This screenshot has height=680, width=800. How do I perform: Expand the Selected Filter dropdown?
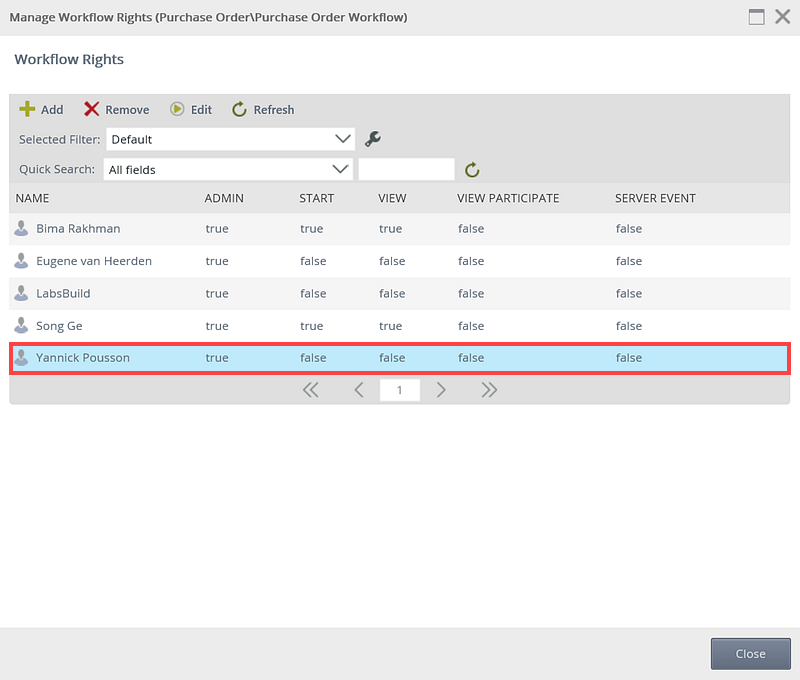343,139
